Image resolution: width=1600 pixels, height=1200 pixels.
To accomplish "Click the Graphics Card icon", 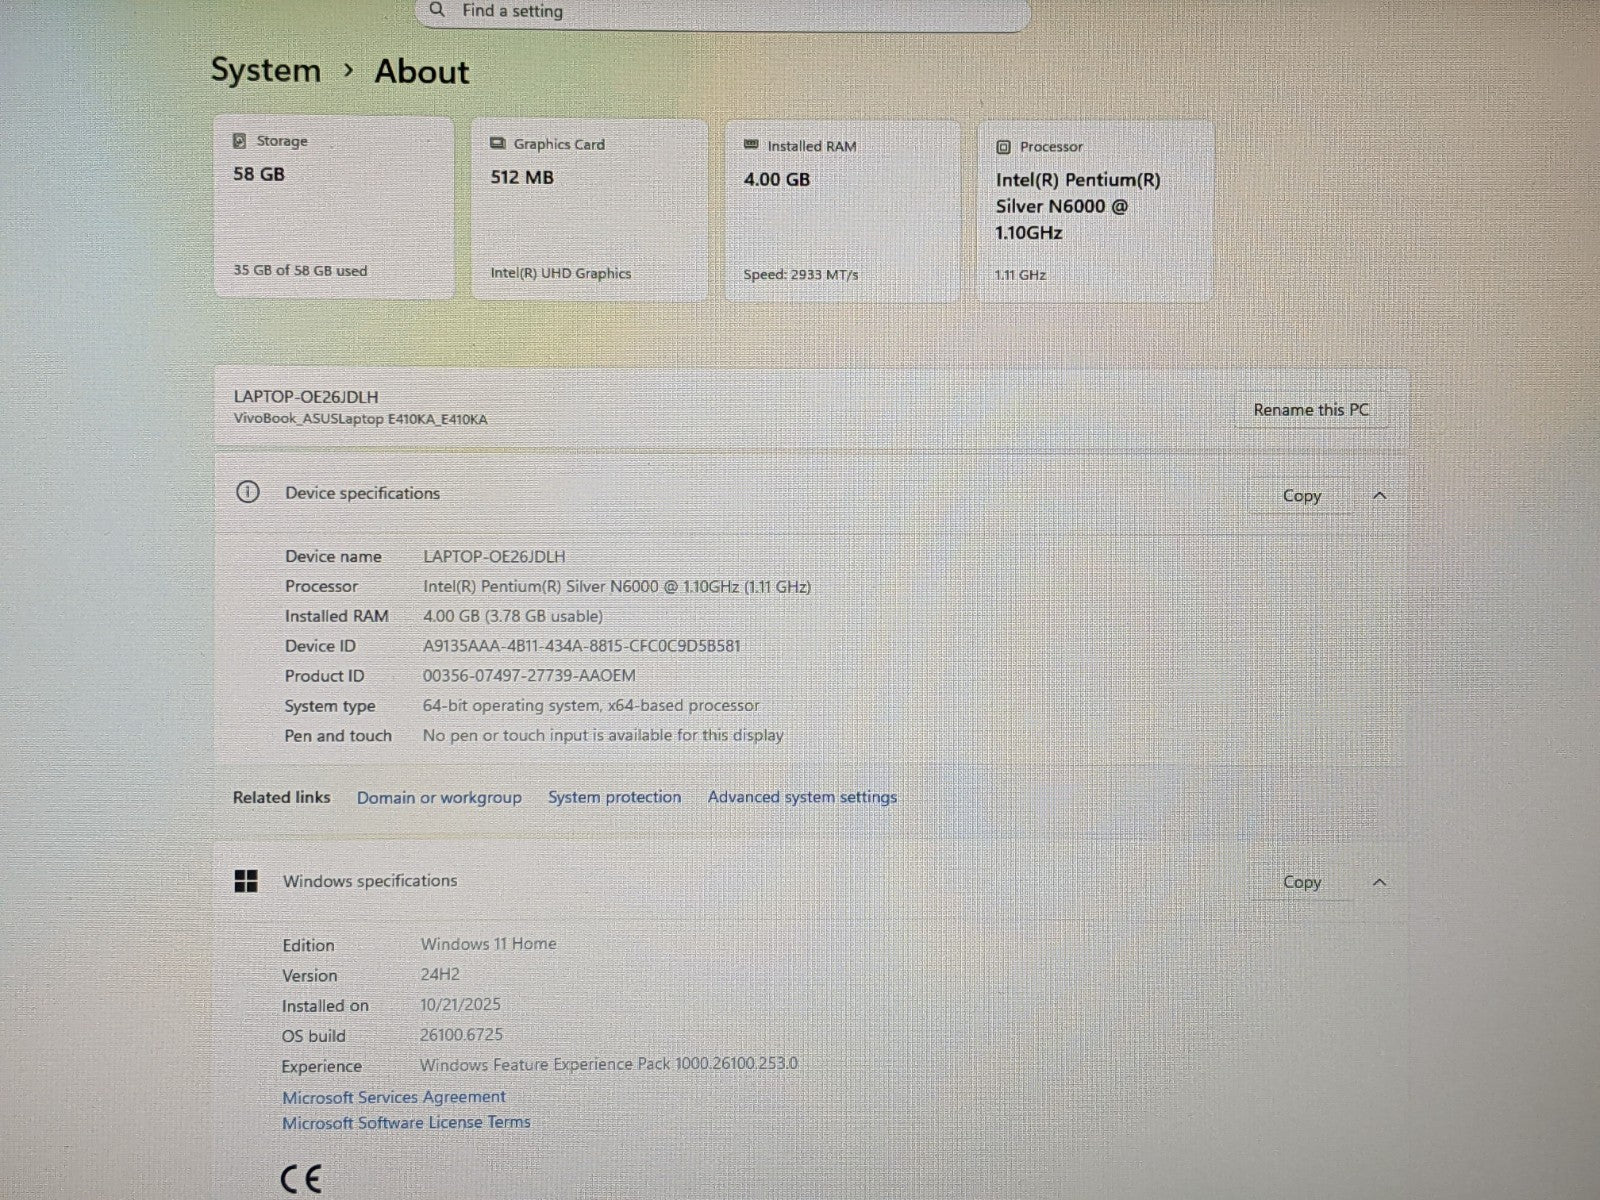I will [497, 144].
